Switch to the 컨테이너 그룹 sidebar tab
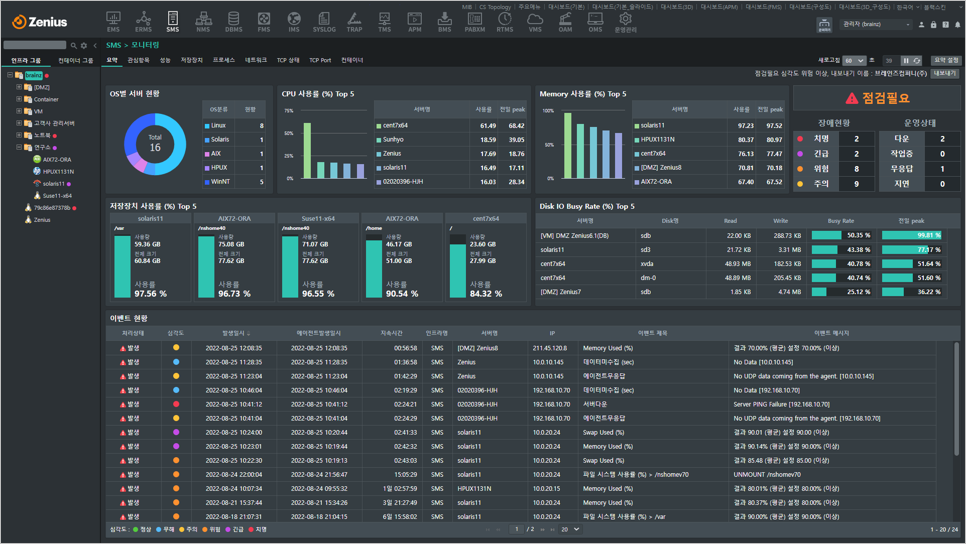Screen dimensions: 966x544 point(75,60)
